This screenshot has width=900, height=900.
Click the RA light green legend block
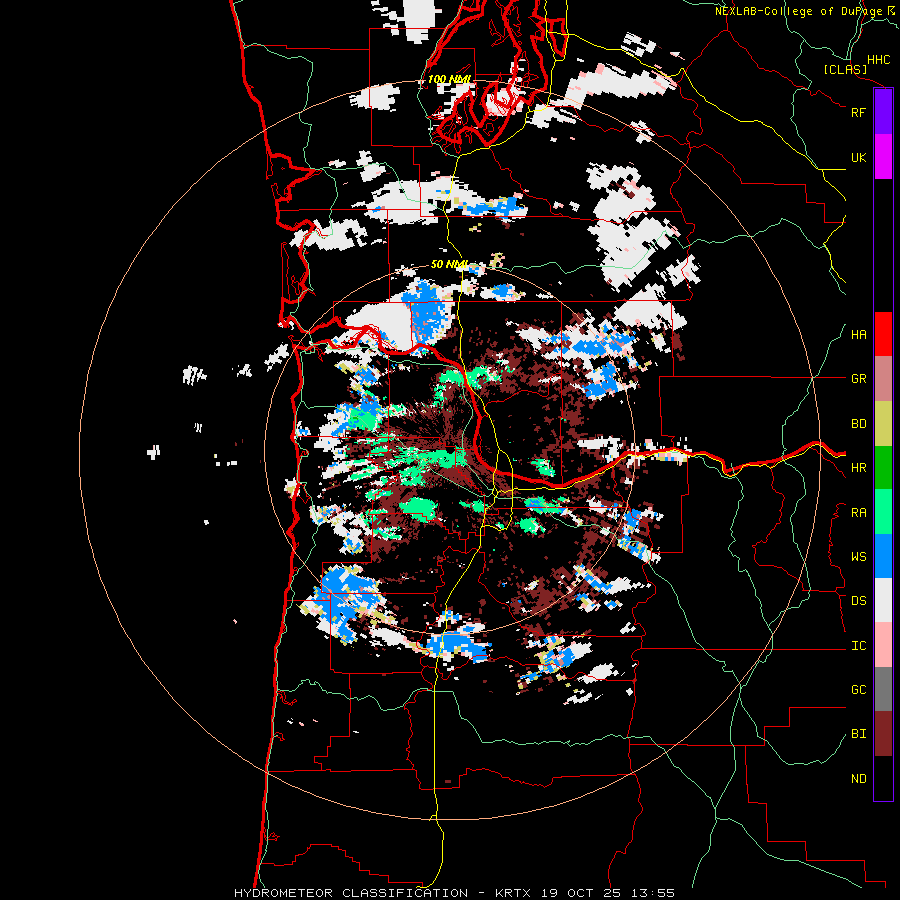[883, 512]
